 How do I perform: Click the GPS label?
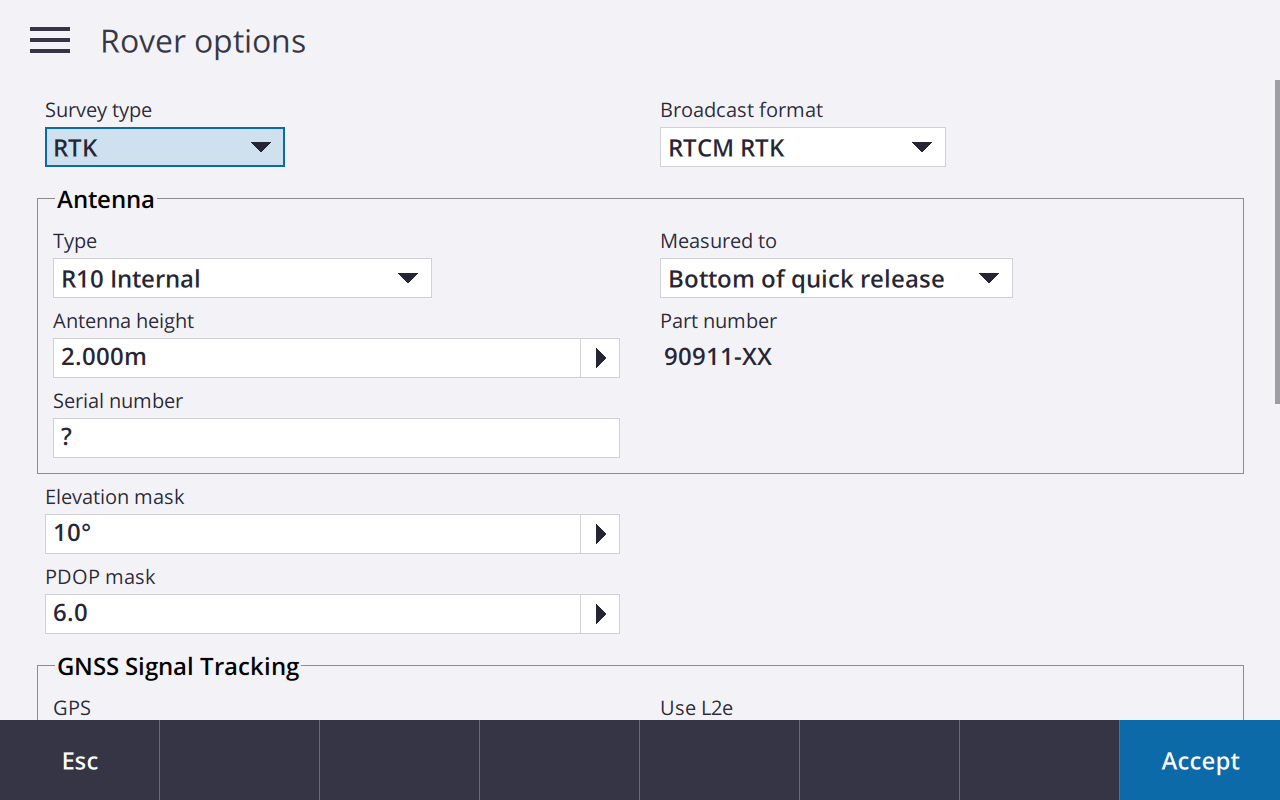72,708
